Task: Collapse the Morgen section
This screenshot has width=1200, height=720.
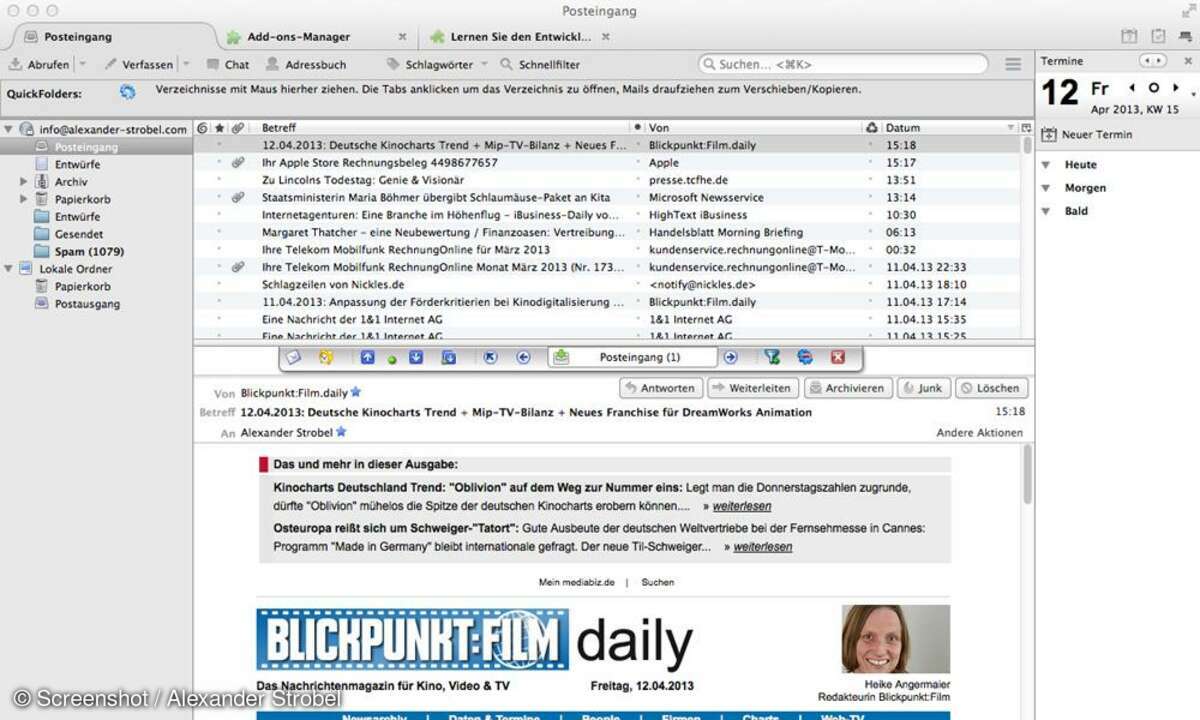Action: point(1046,188)
